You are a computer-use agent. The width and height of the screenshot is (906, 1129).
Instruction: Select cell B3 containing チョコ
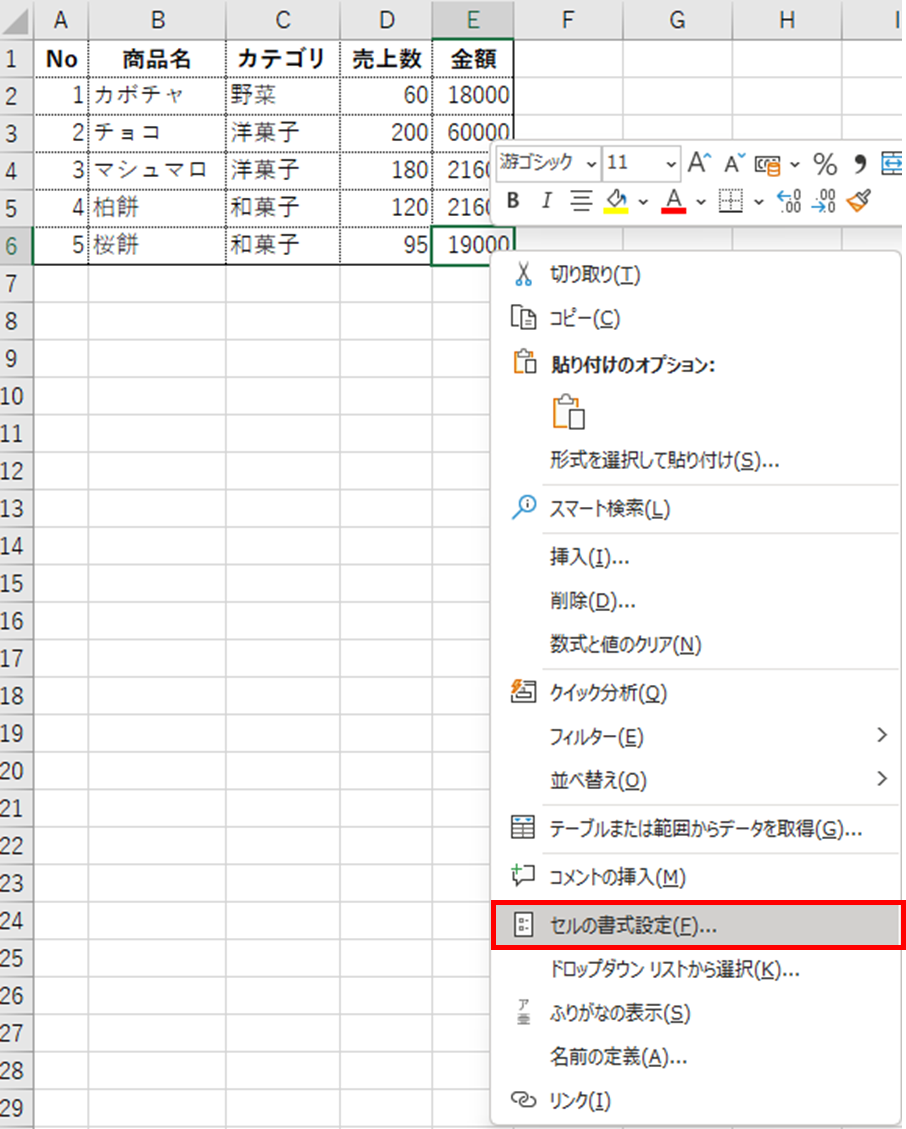click(156, 133)
